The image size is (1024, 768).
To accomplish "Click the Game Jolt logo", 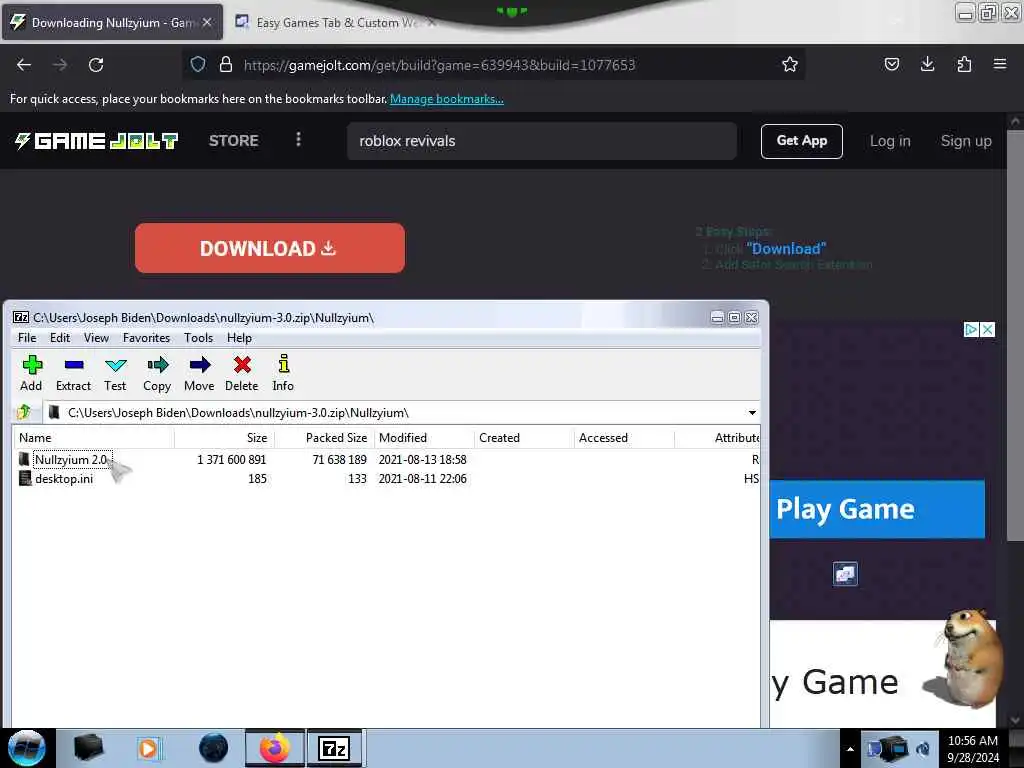I will click(x=96, y=140).
